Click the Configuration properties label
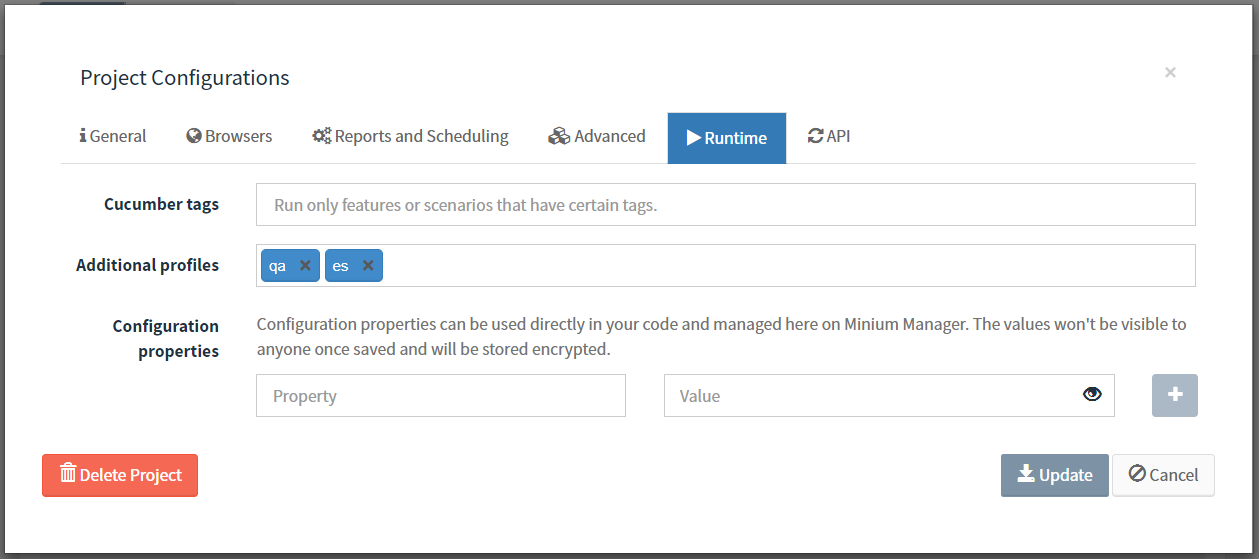1259x559 pixels. (166, 338)
